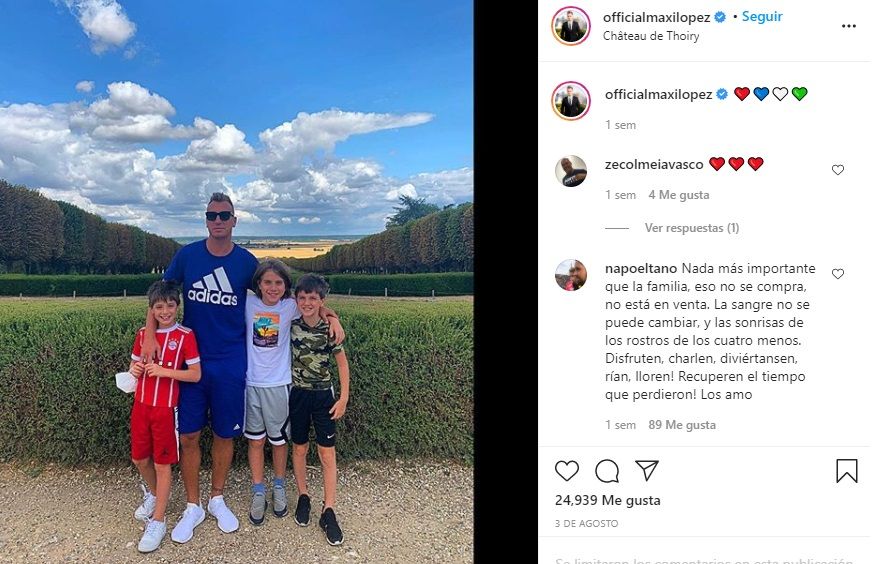877x564 pixels.
Task: Open the zecolmeiavasco username link
Action: (654, 164)
